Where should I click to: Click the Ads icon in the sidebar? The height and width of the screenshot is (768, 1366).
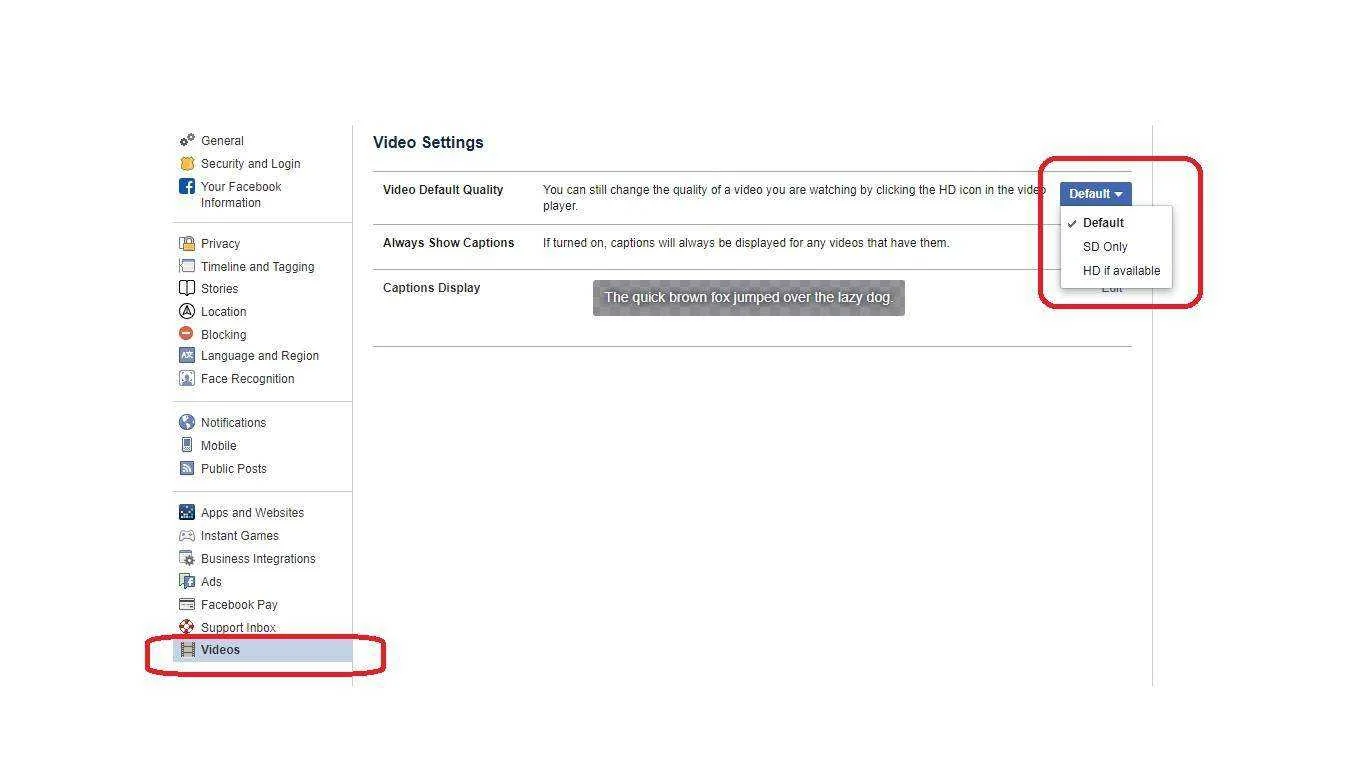coord(187,581)
